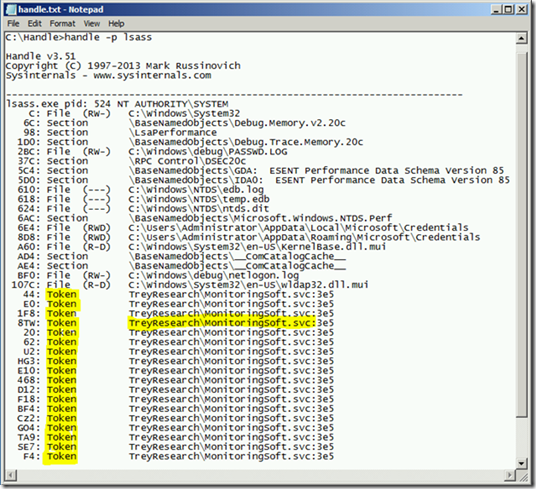Click the 'C:\Windows\System32' path on handle C
The height and width of the screenshot is (489, 536).
184,113
